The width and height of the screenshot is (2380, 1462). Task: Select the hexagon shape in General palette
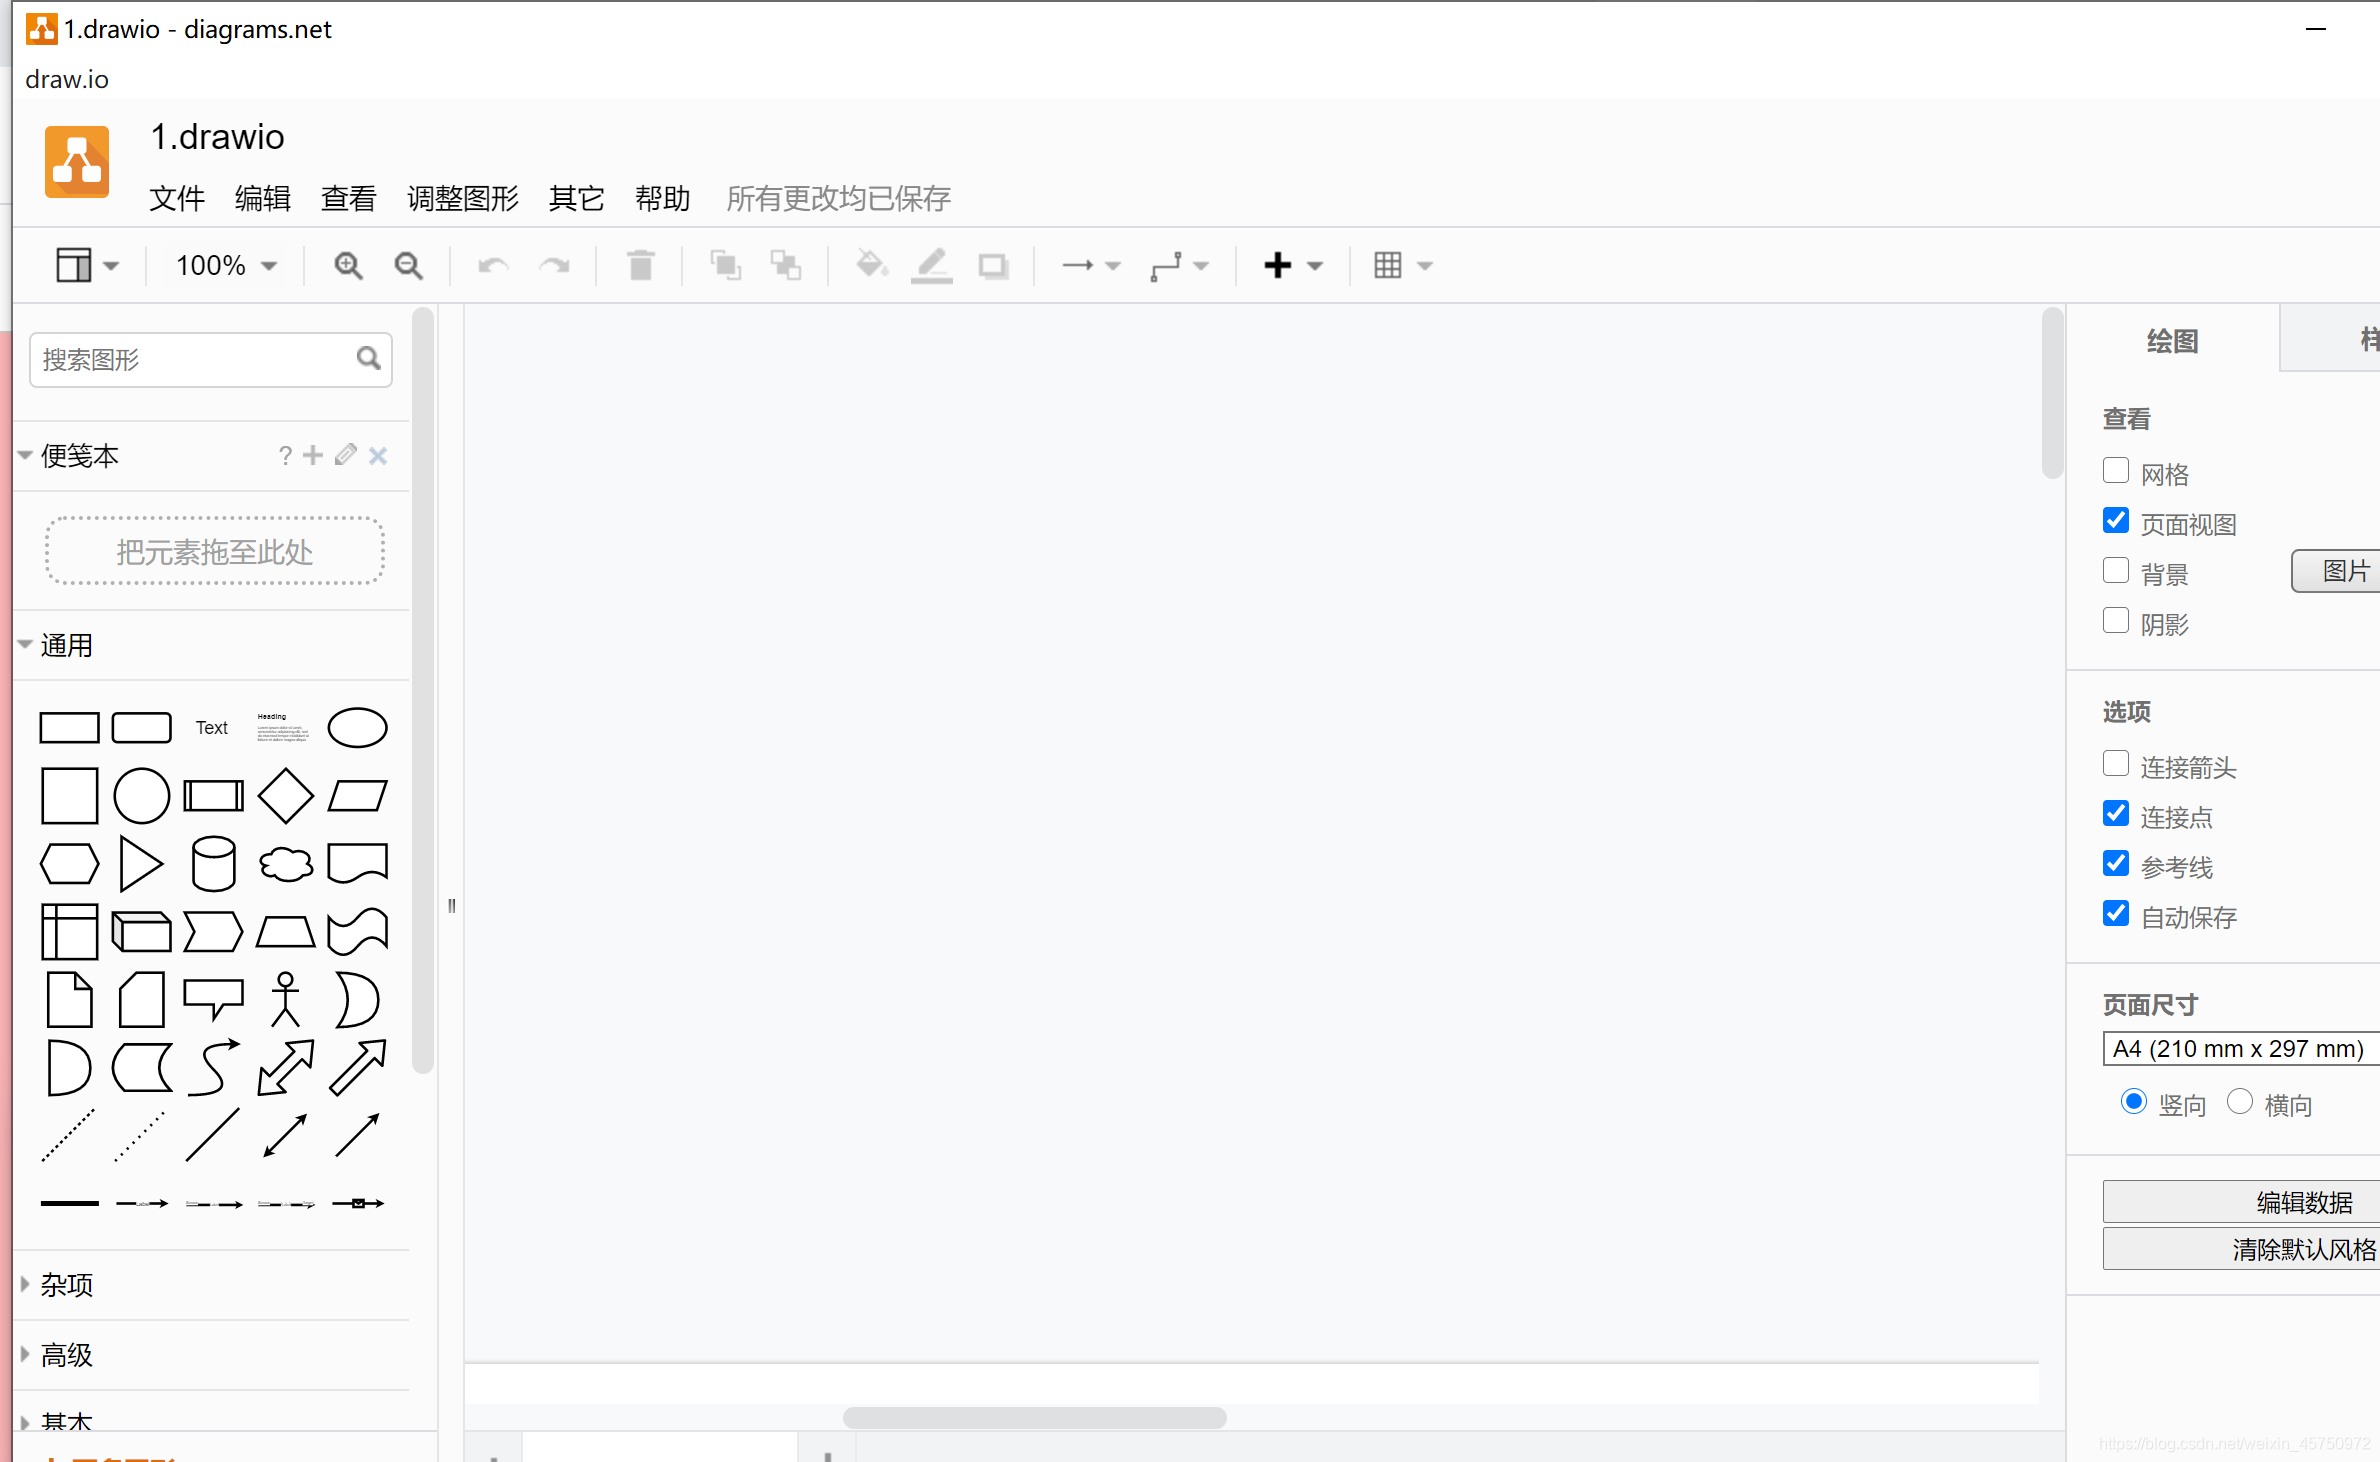tap(69, 864)
